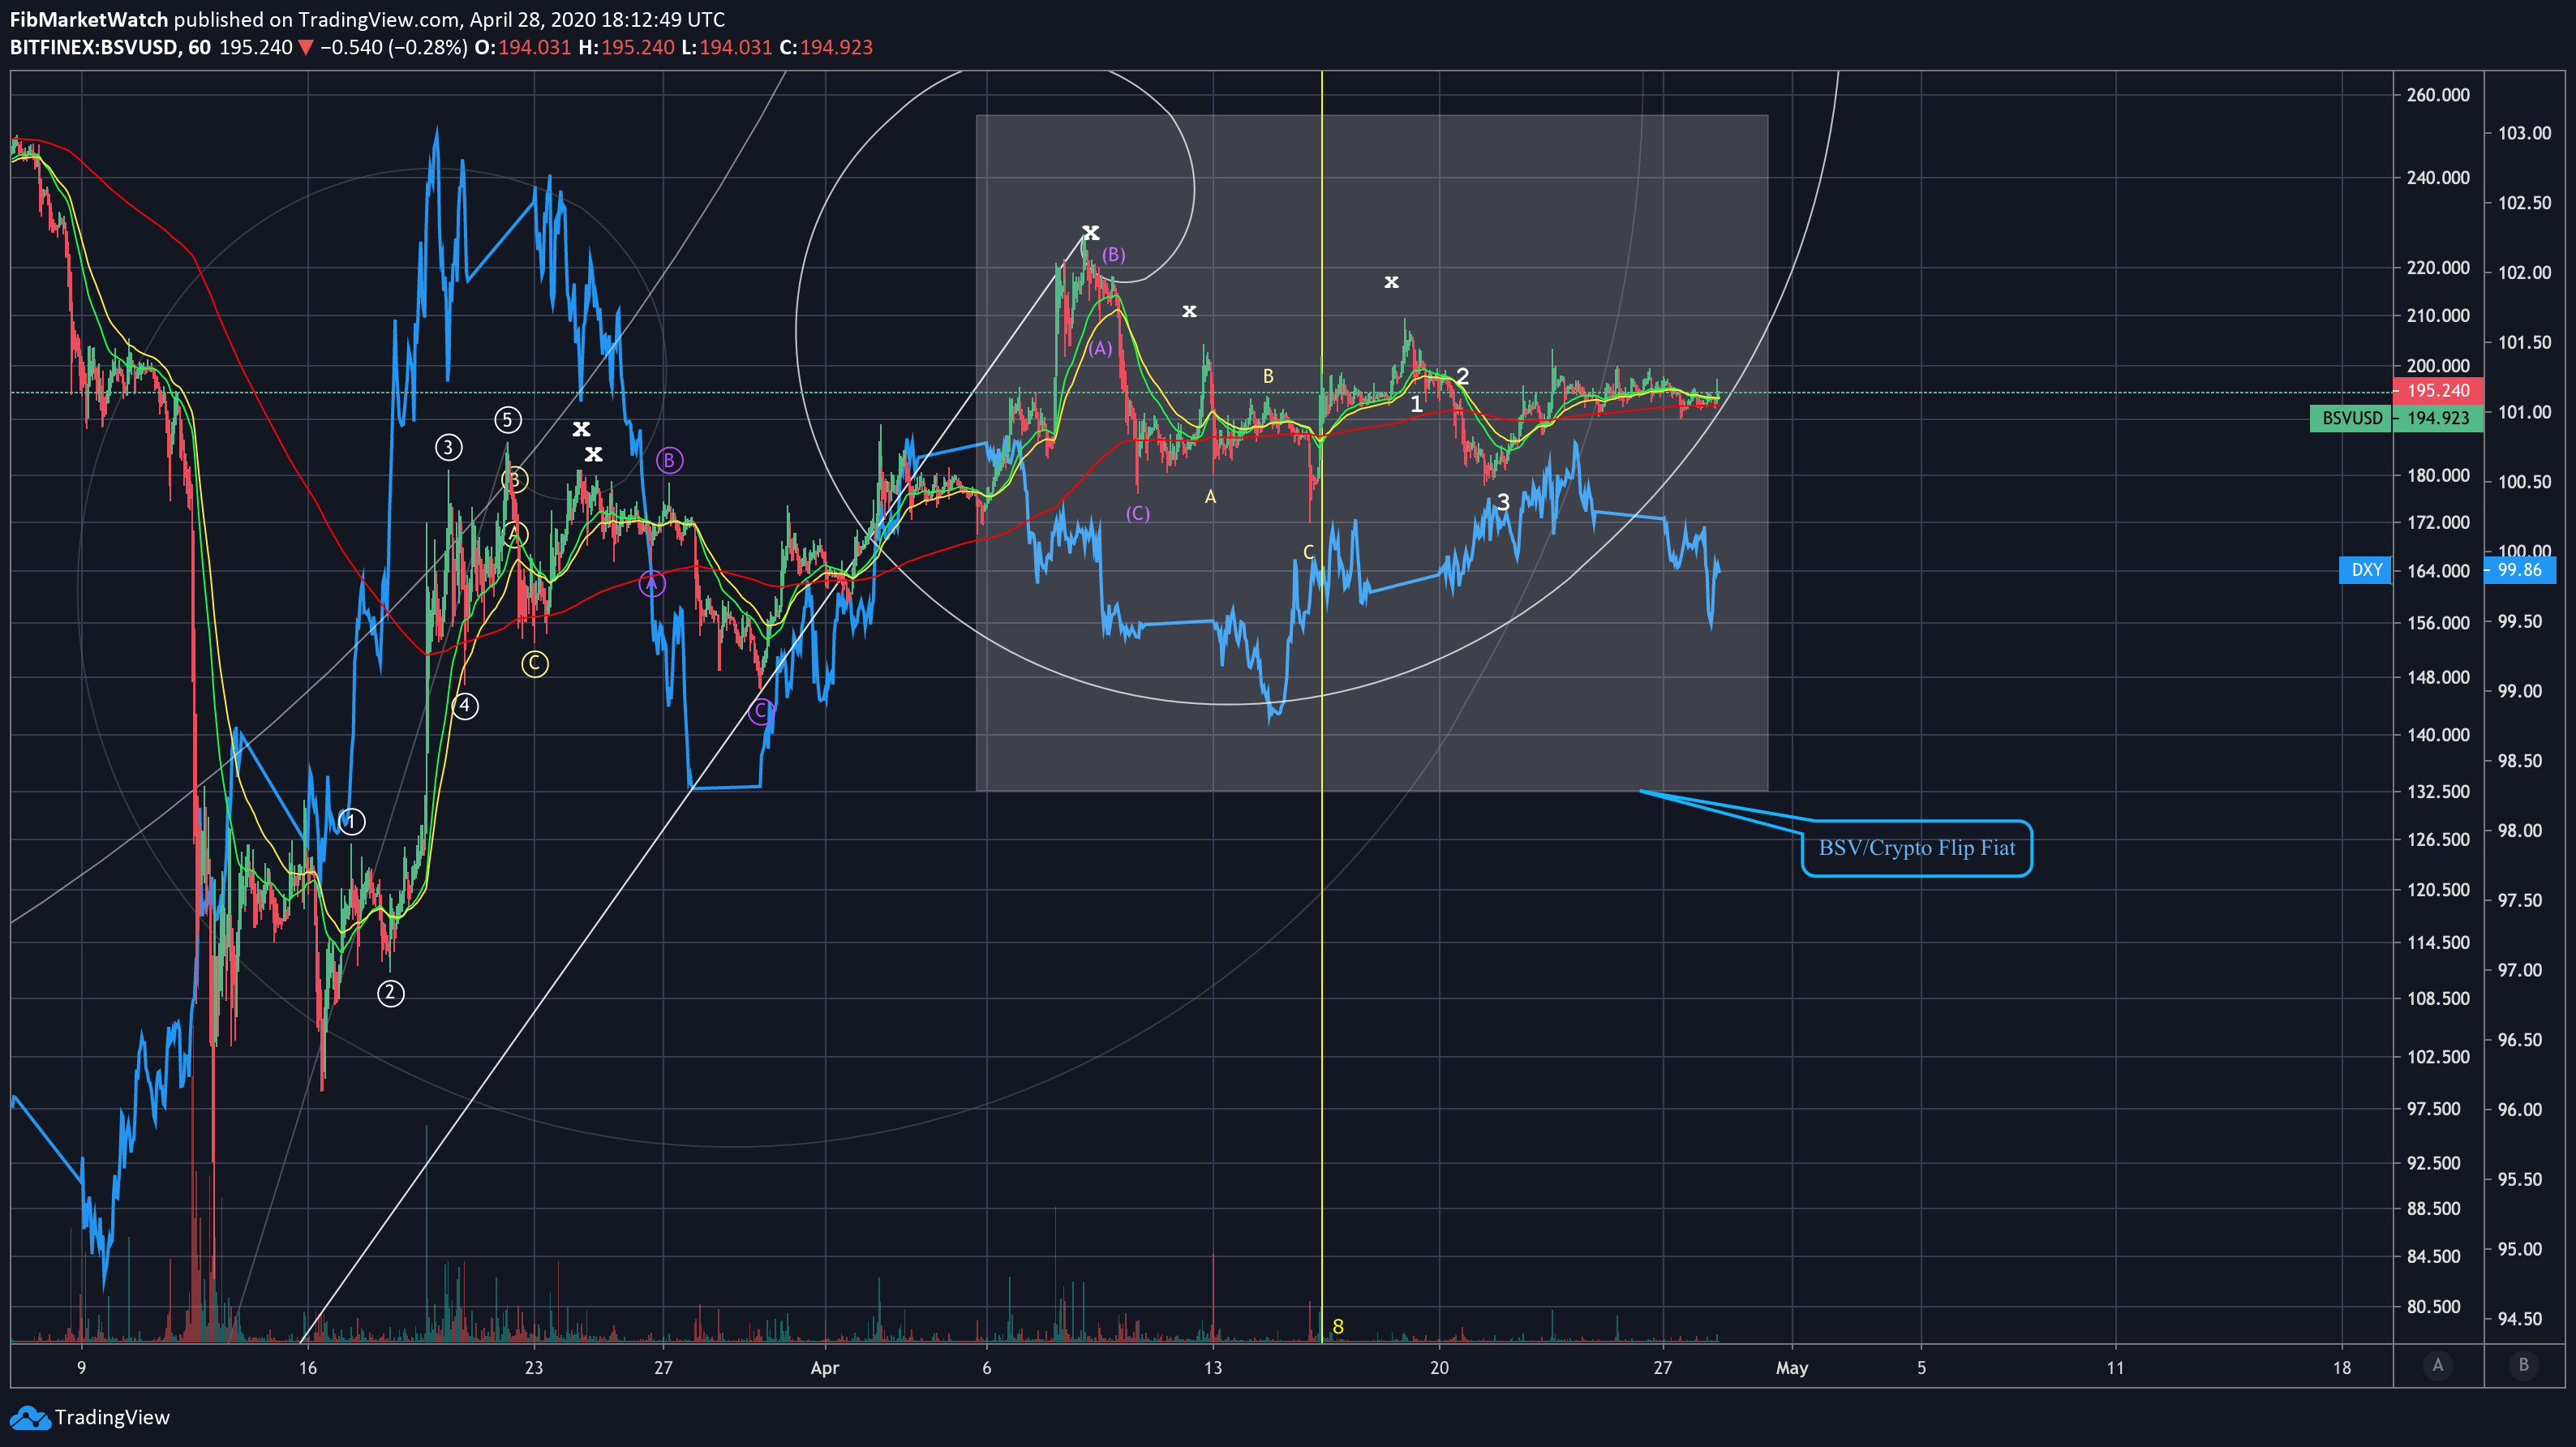2576x1447 pixels.
Task: Click the green BSVUSD series label
Action: coord(2351,418)
